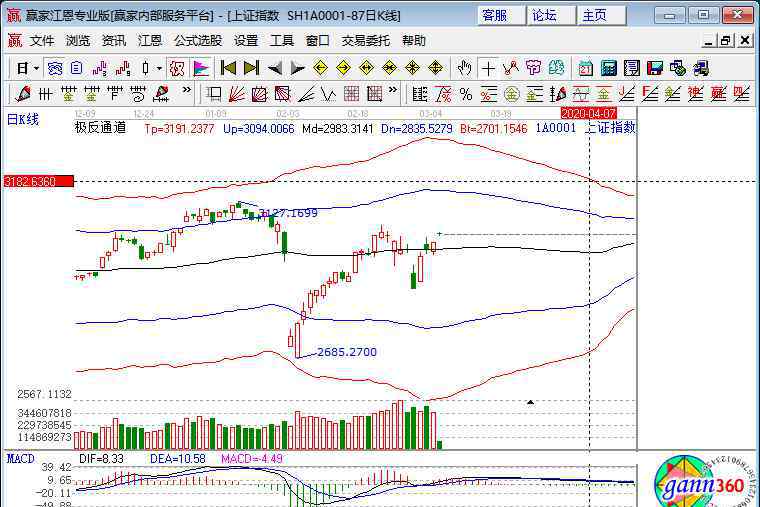Click the purple 节 toolbar icon
This screenshot has width=760, height=507.
point(533,68)
